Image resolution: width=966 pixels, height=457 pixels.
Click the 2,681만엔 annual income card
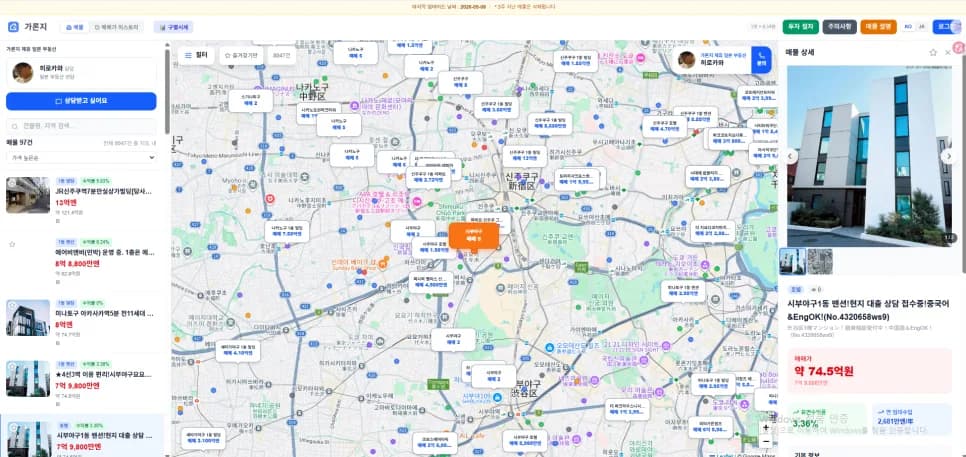pos(912,419)
